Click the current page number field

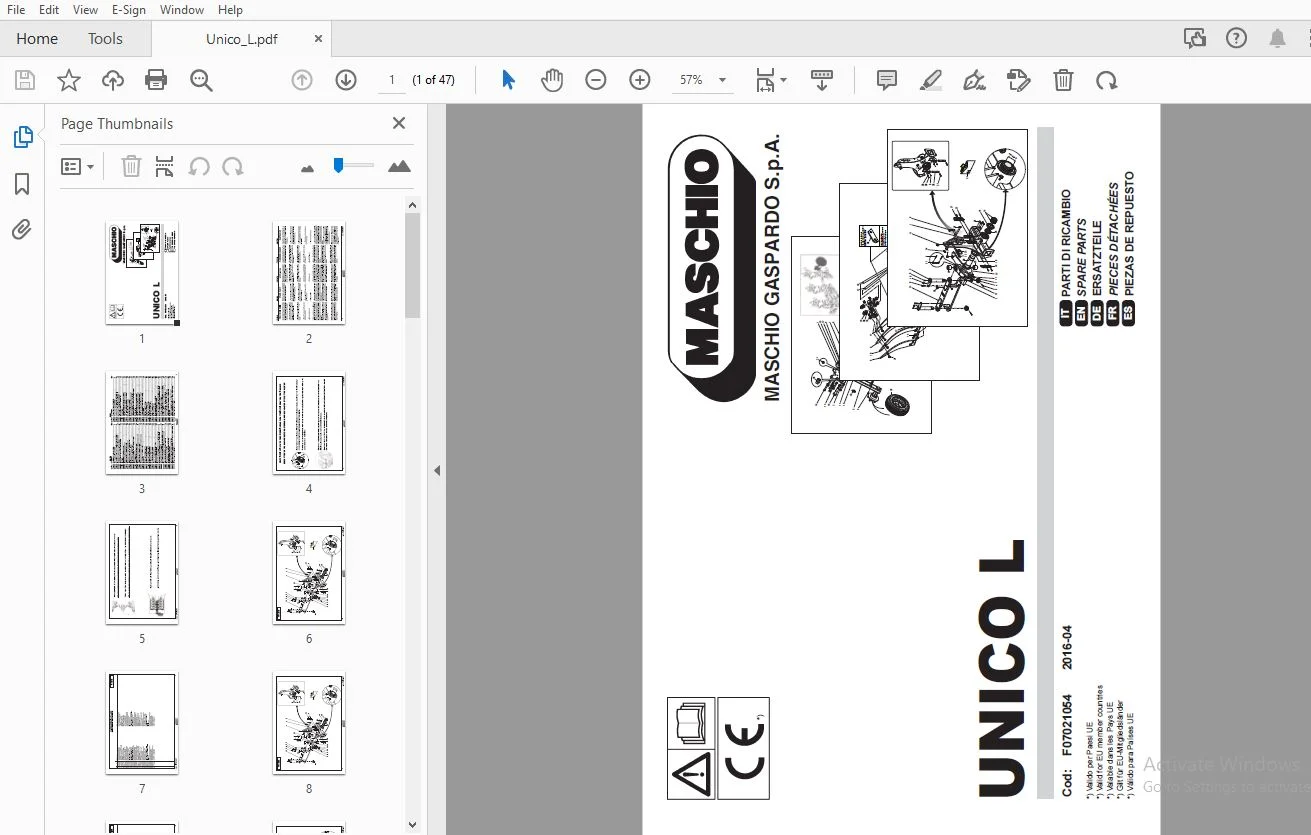tap(392, 80)
